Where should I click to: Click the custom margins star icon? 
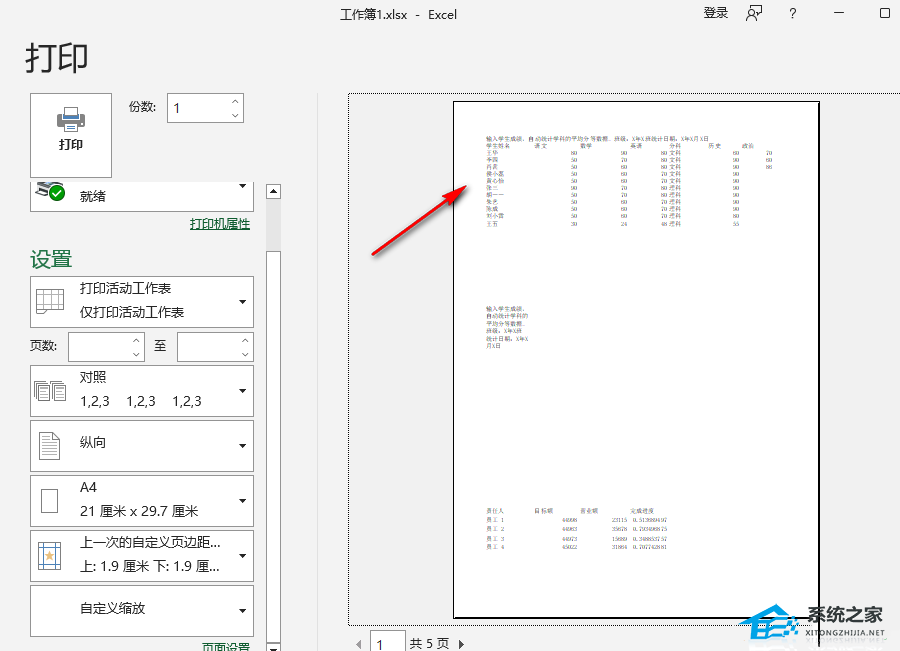pos(49,556)
